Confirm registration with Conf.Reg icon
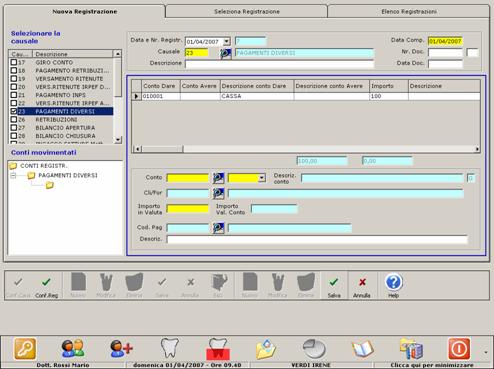The height and width of the screenshot is (369, 494). pos(46,283)
